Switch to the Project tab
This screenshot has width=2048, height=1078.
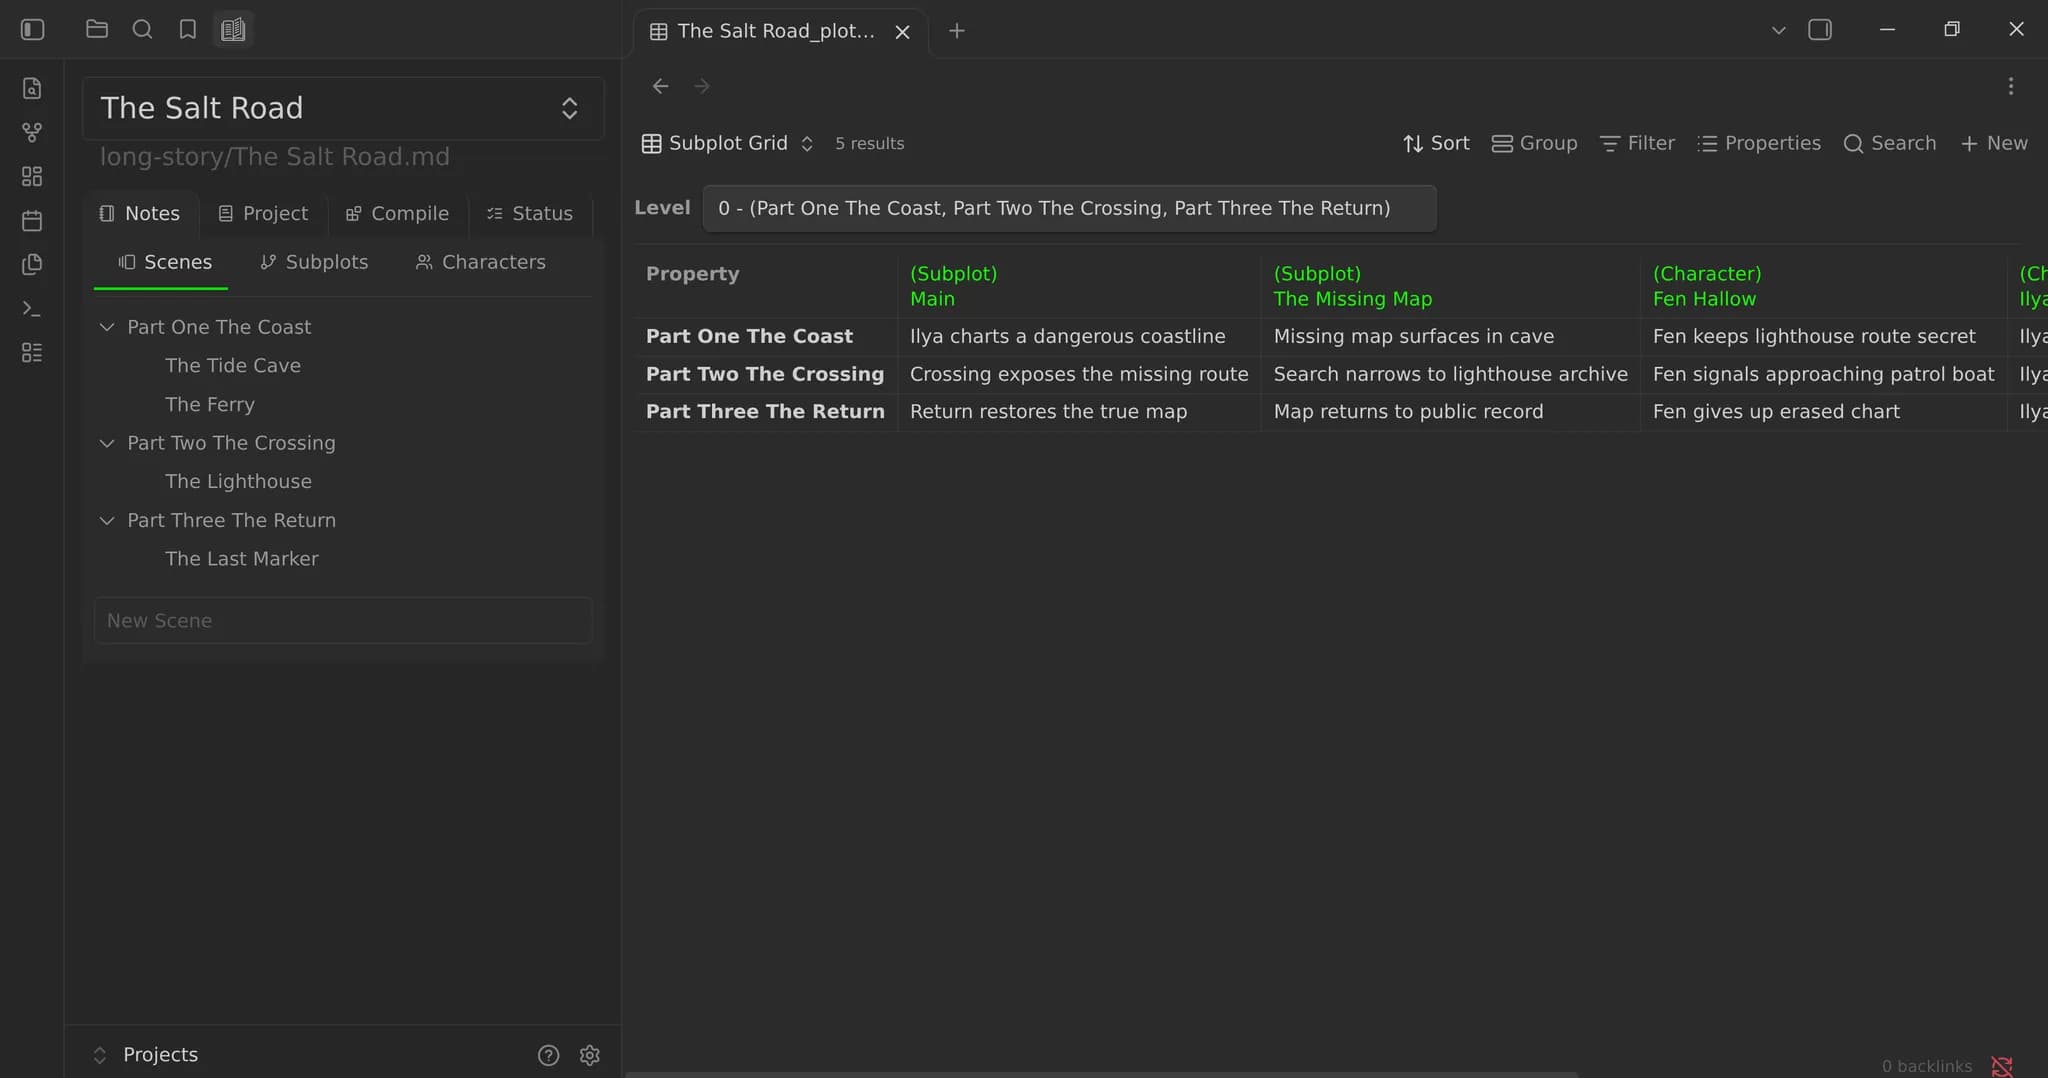point(263,213)
